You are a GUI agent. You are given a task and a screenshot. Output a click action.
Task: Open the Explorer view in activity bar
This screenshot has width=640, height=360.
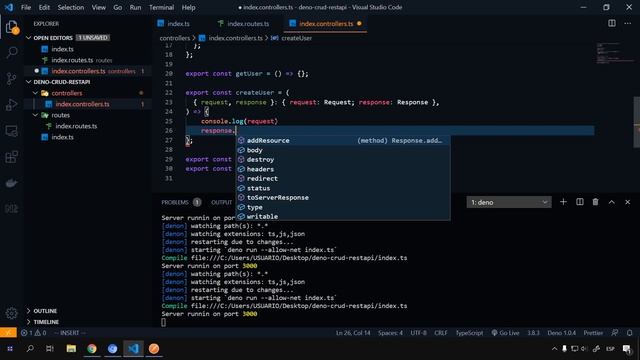click(12, 27)
